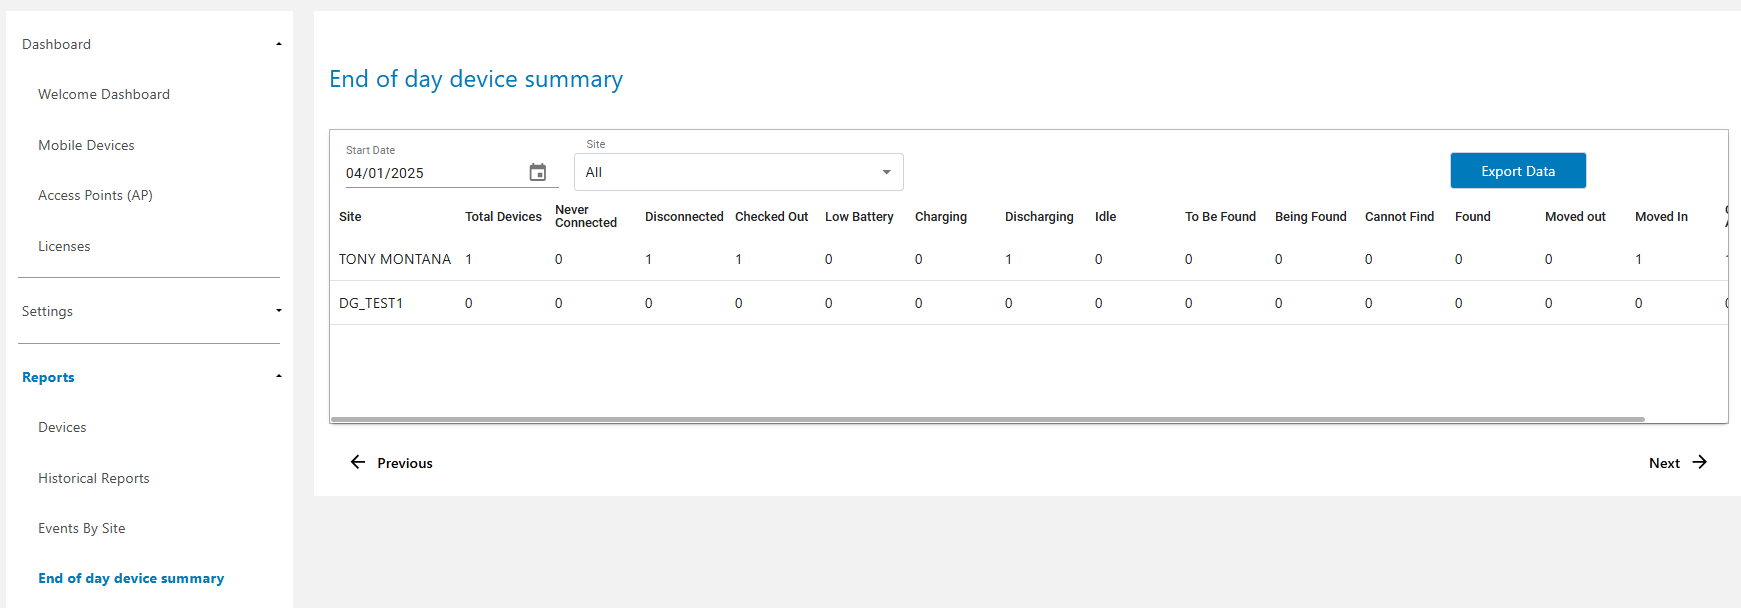1741x608 pixels.
Task: Go to Mobile Devices page
Action: [x=86, y=145]
